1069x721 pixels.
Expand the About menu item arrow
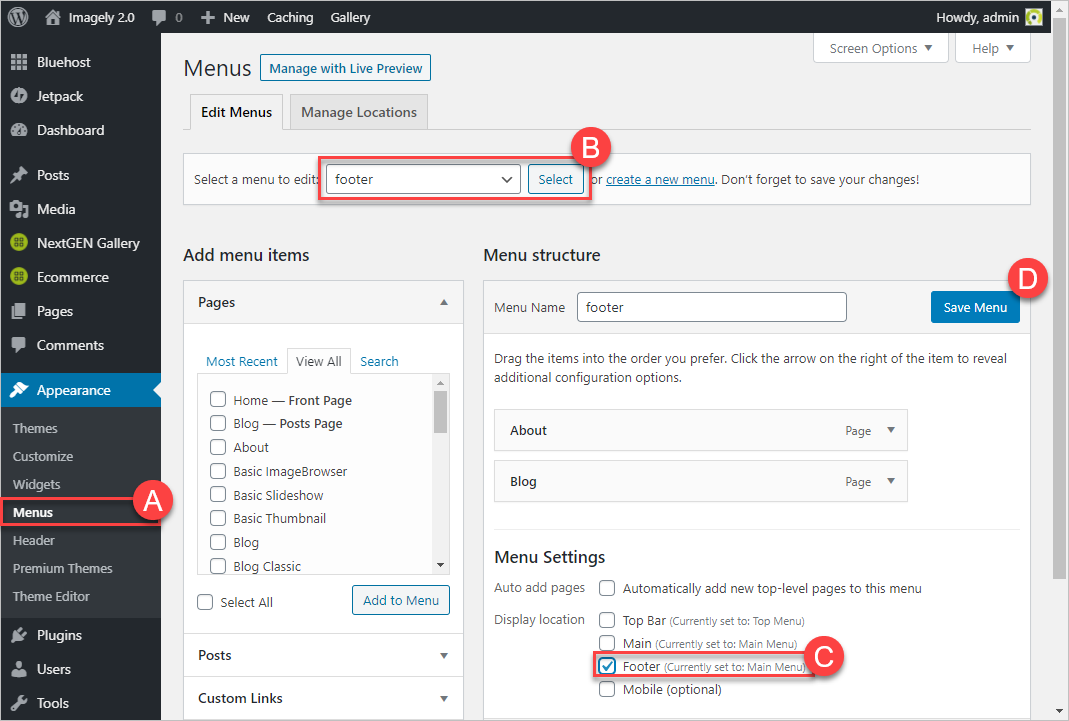[x=890, y=430]
